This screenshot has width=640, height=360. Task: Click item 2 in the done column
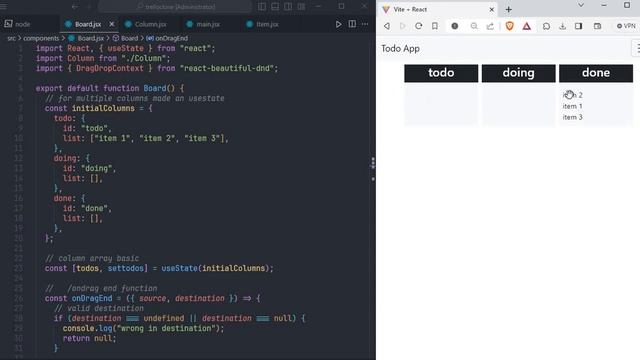[x=573, y=95]
